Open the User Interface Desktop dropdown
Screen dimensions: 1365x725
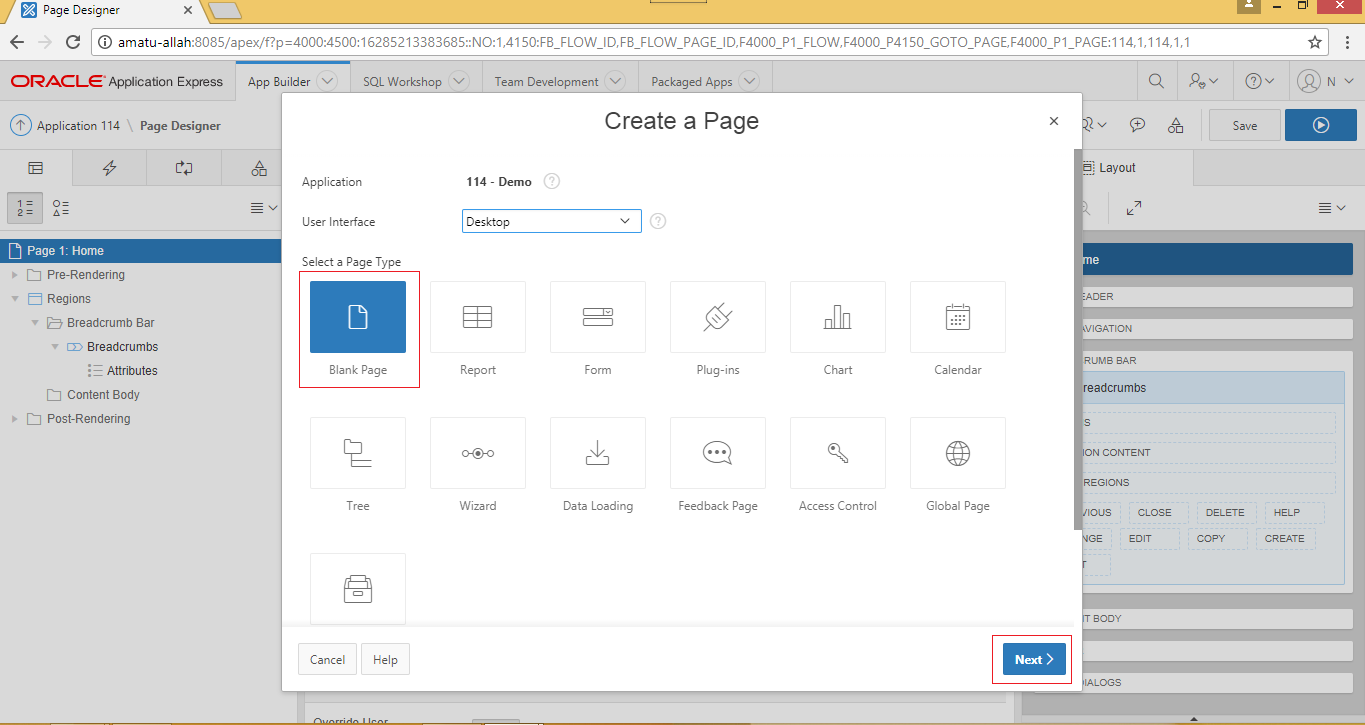(x=551, y=221)
